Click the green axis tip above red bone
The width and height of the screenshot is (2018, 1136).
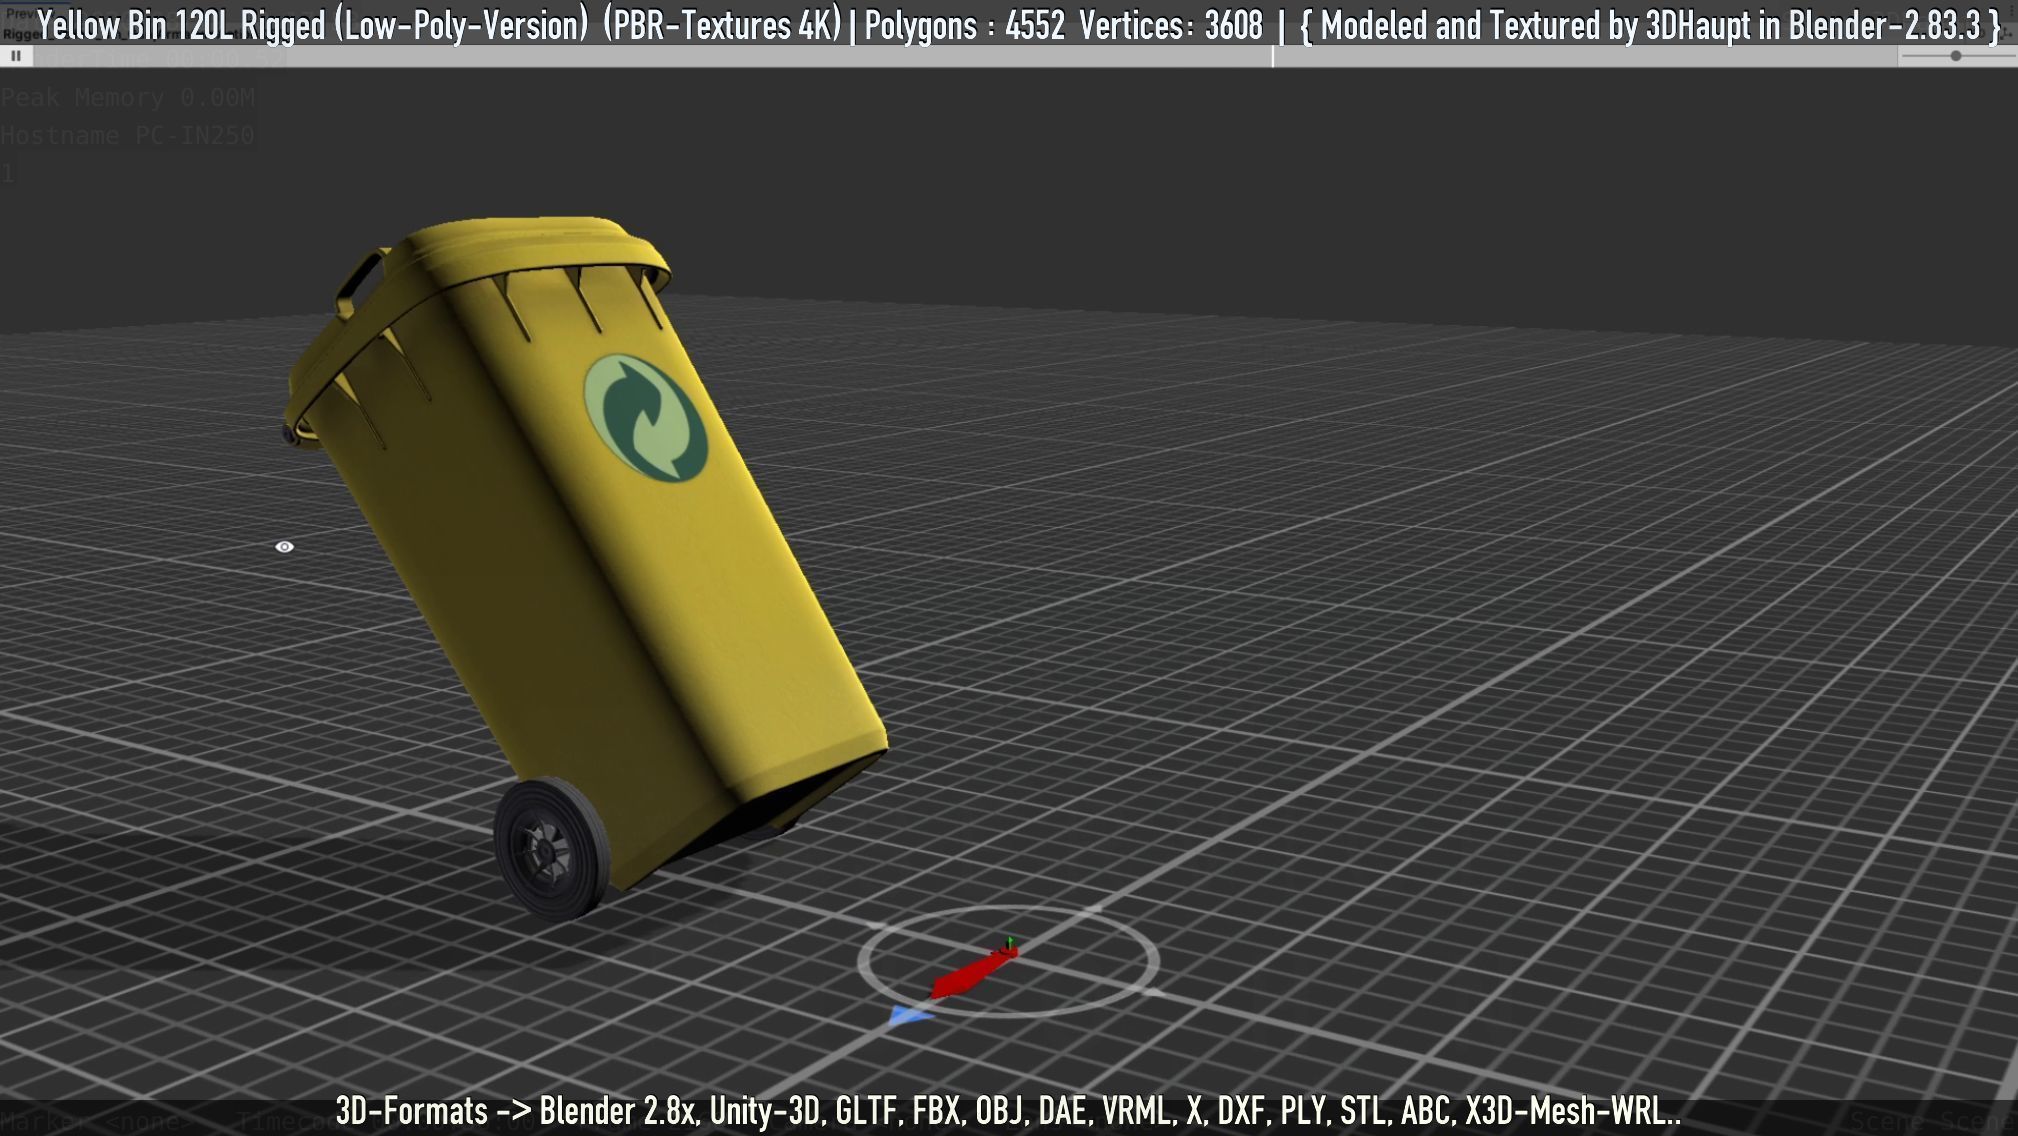[x=1010, y=942]
